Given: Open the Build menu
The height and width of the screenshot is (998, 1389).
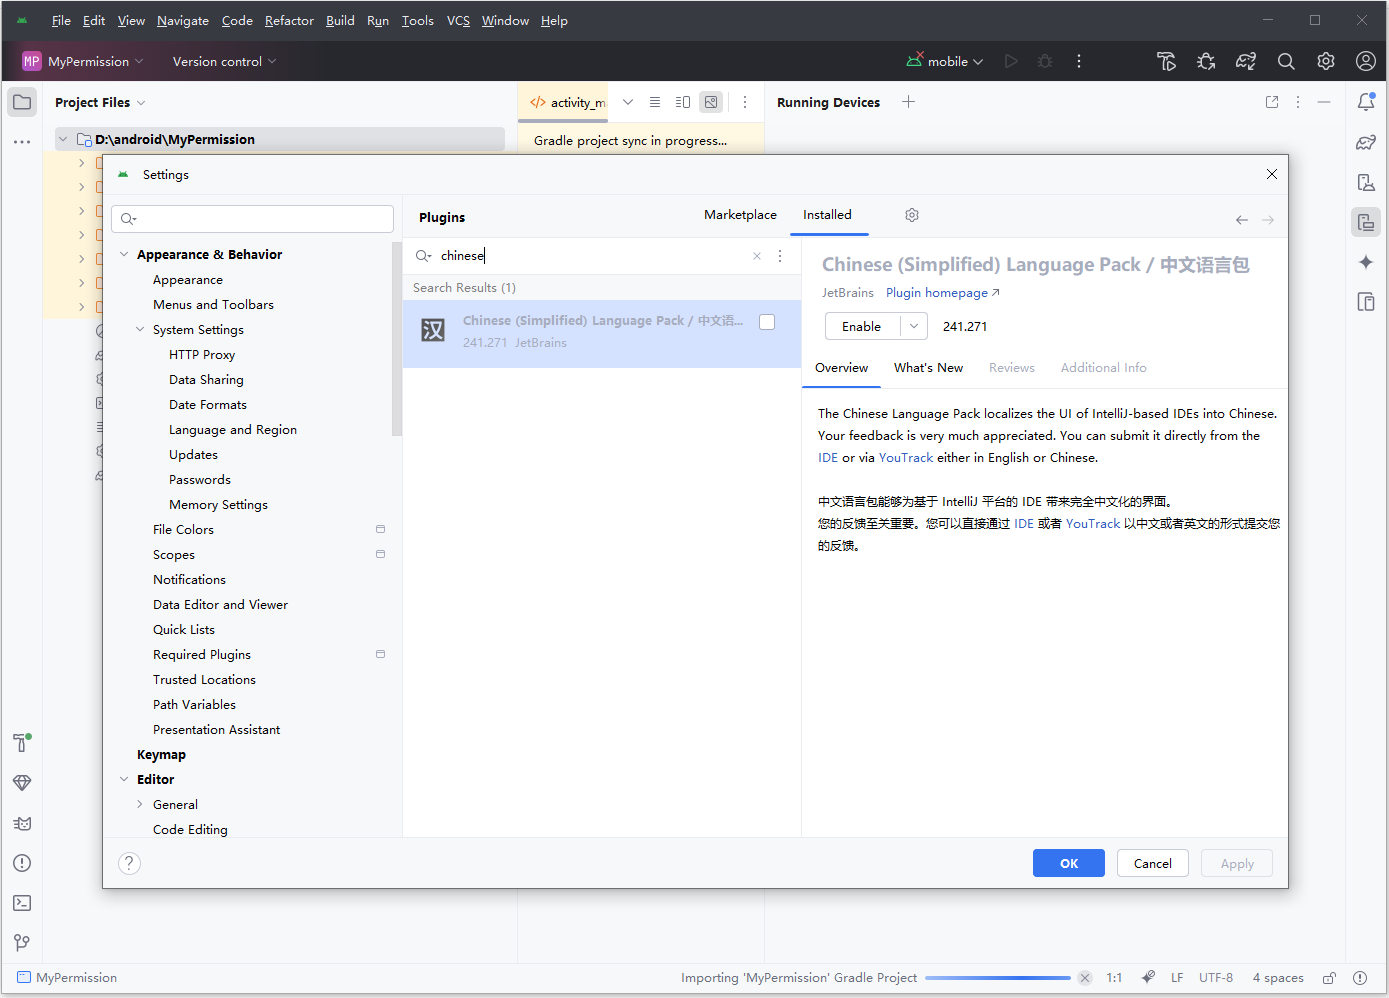Looking at the screenshot, I should 340,21.
